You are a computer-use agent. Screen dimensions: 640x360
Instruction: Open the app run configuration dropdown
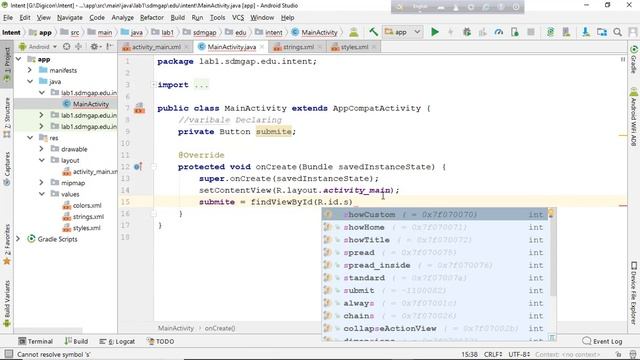point(402,32)
